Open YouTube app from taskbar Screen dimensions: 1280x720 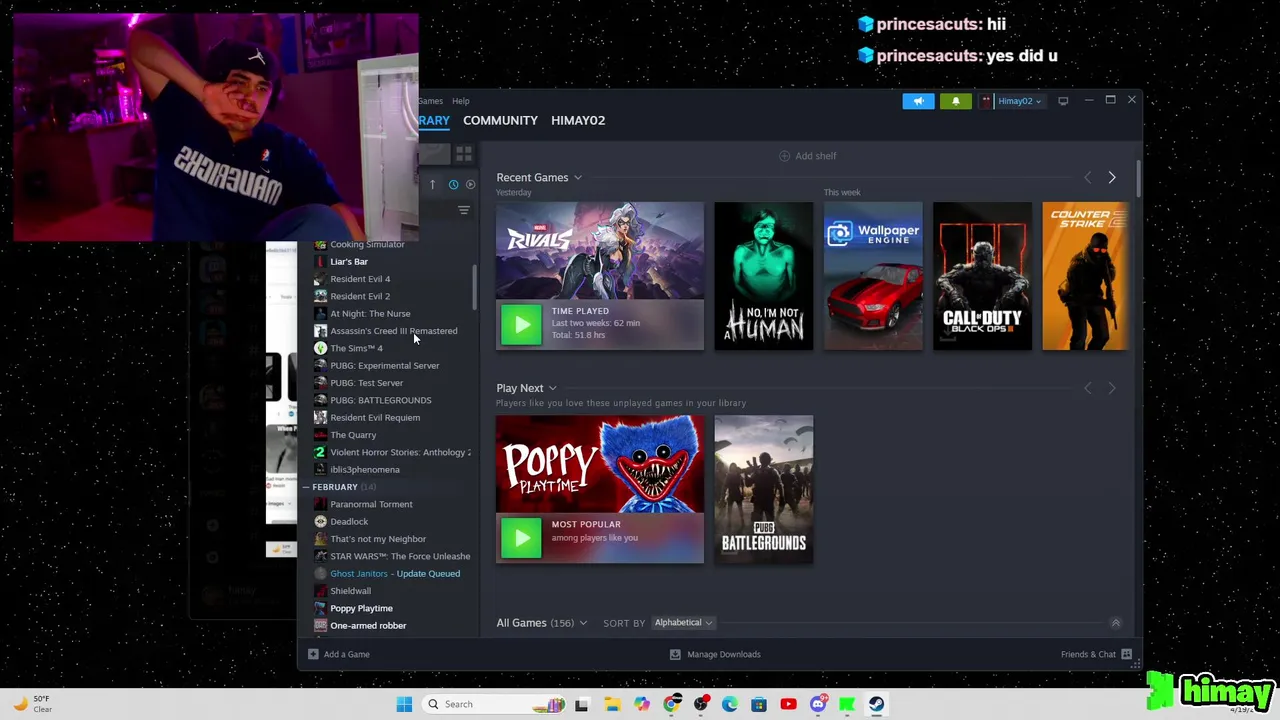pos(788,704)
